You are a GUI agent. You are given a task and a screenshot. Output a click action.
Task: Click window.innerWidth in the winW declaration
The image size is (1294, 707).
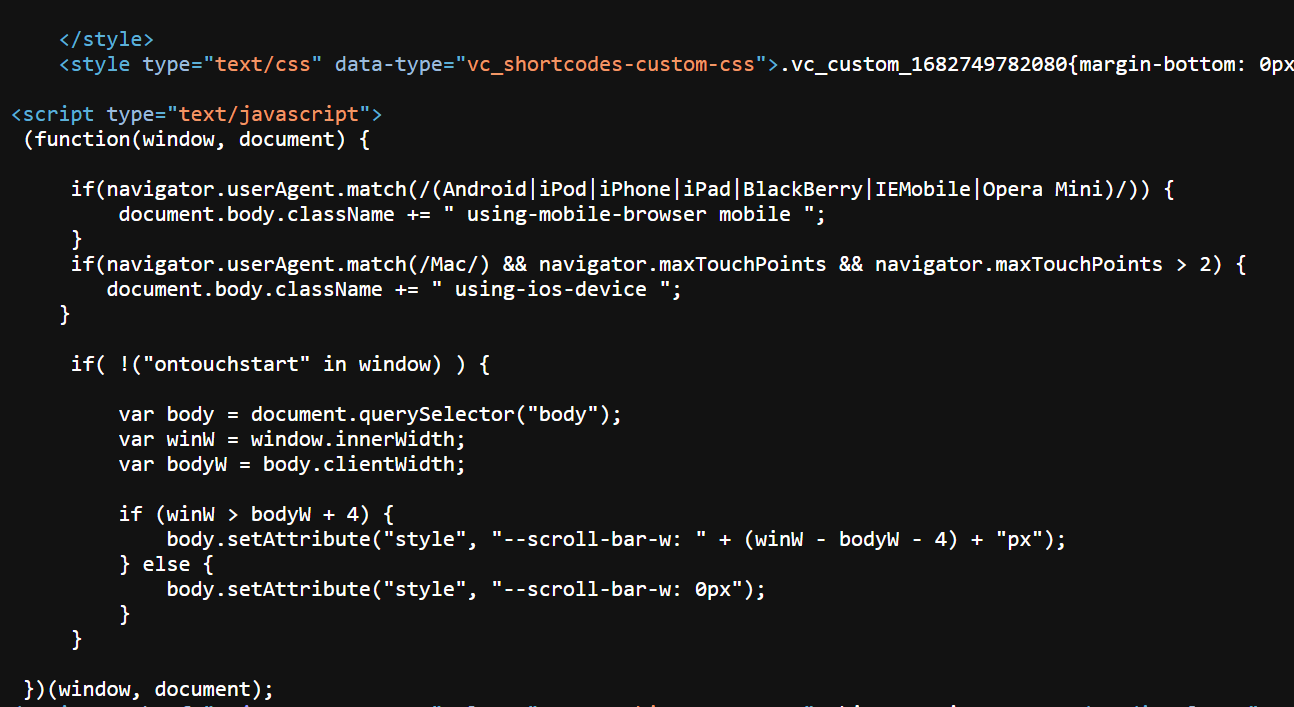click(x=358, y=440)
